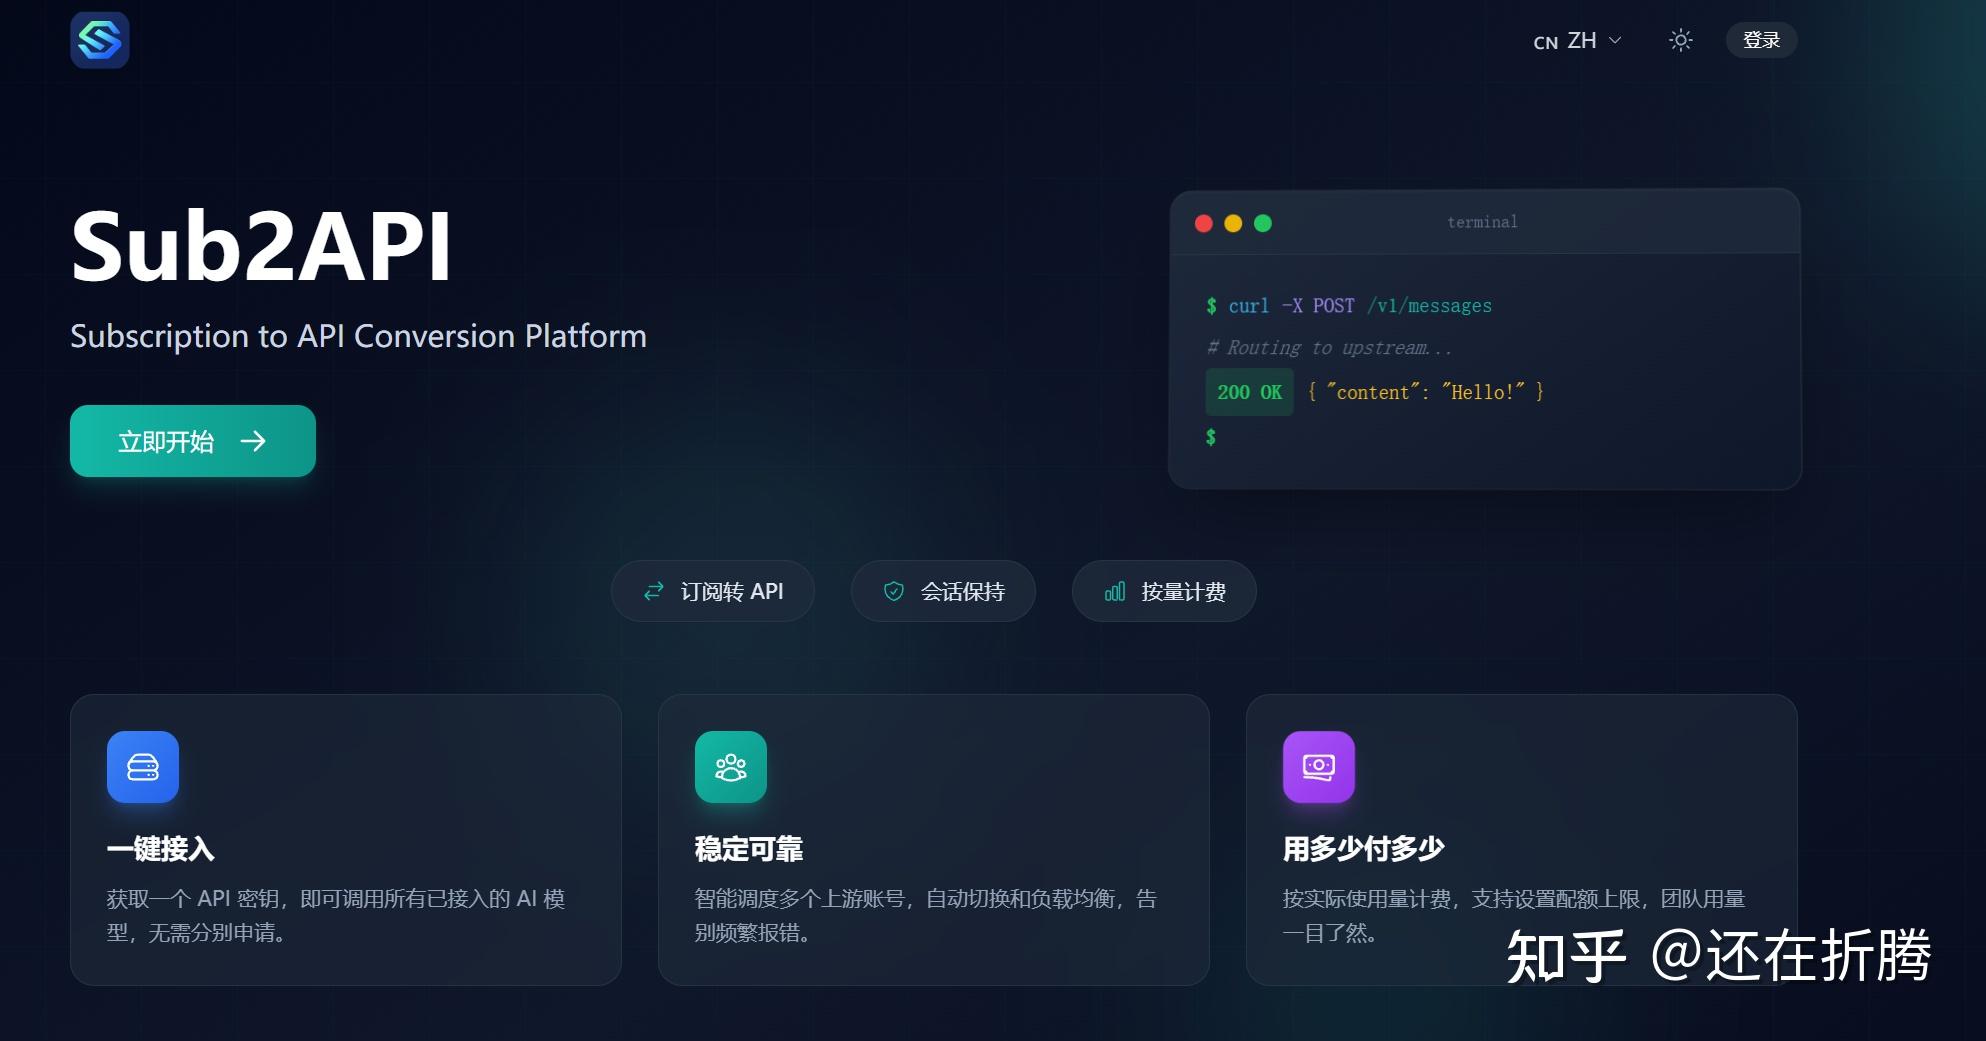Click the green users icon above 稳定可靠
Image resolution: width=1986 pixels, height=1041 pixels.
pyautogui.click(x=731, y=767)
